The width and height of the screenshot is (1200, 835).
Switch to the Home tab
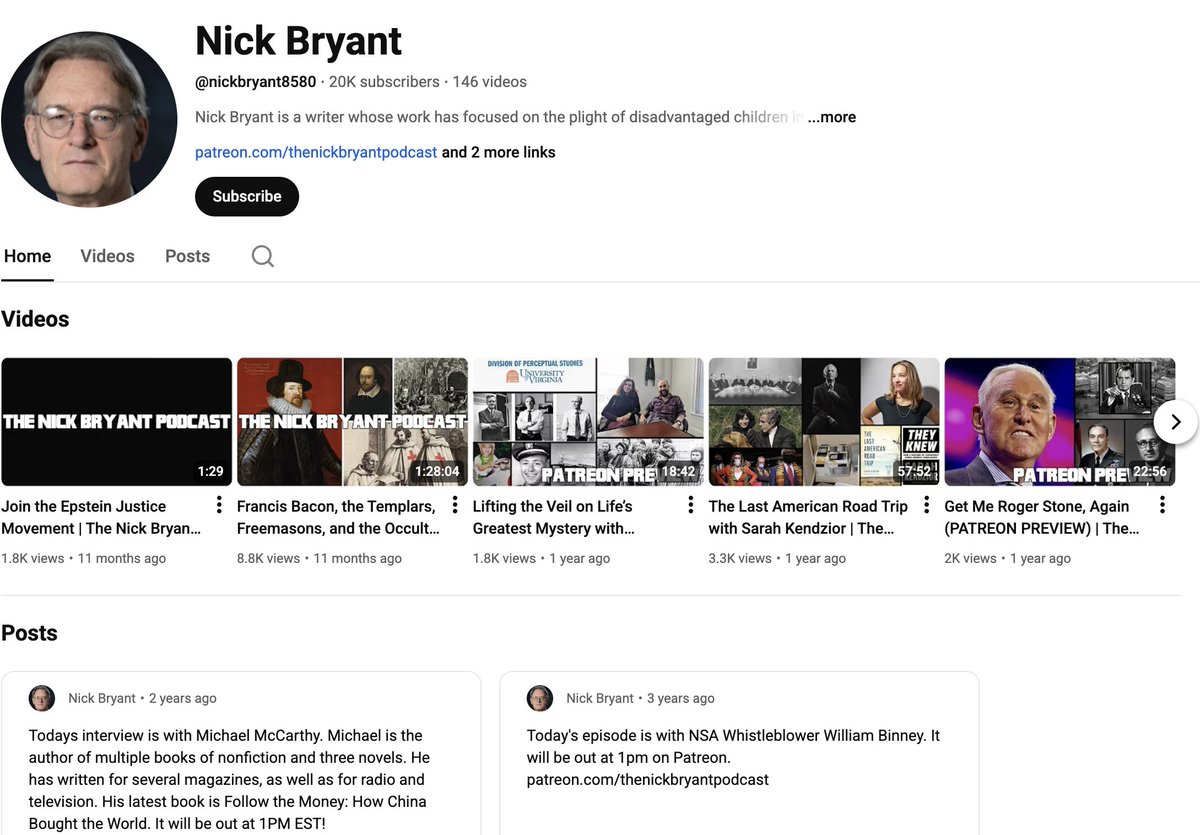point(27,256)
